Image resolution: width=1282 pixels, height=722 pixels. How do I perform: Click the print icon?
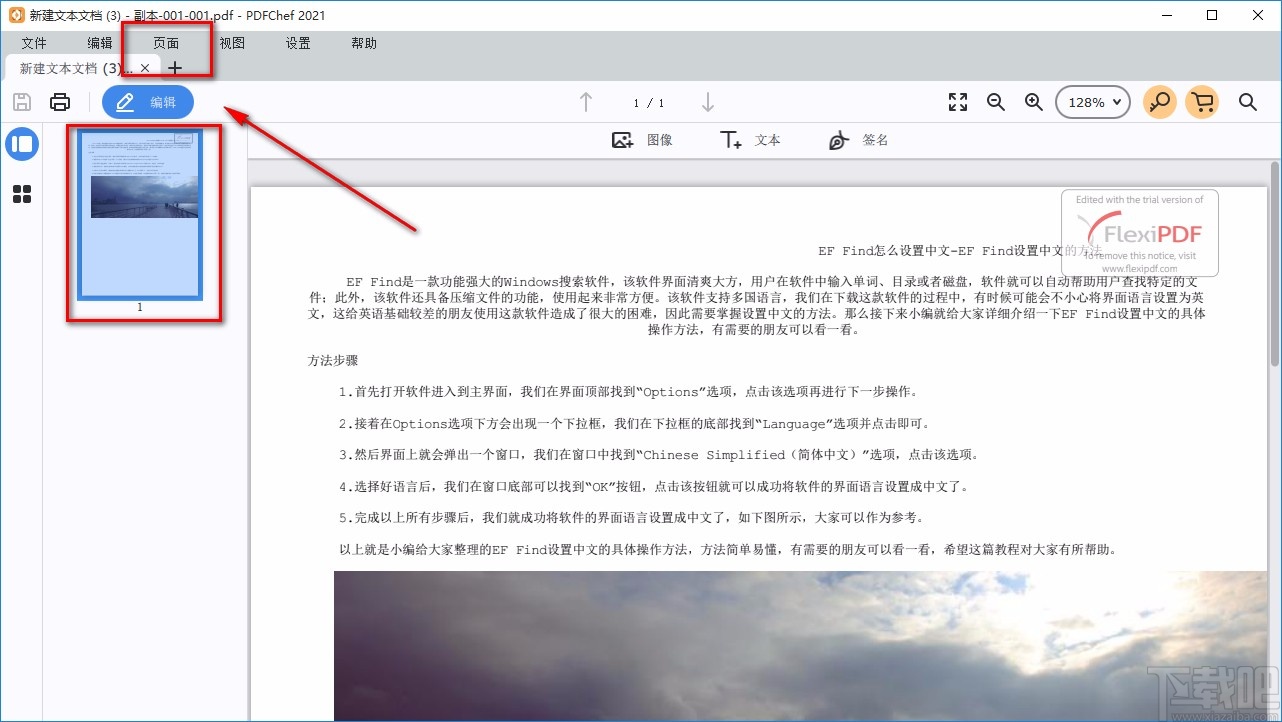coord(60,101)
